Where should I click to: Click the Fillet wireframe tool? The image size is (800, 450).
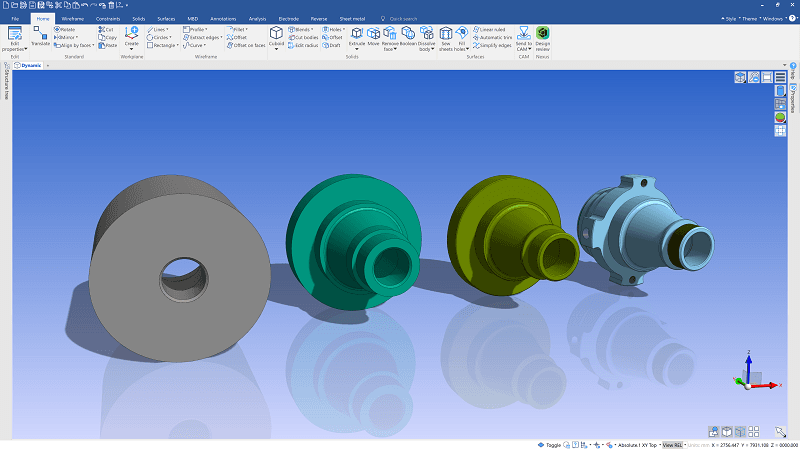pyautogui.click(x=237, y=30)
